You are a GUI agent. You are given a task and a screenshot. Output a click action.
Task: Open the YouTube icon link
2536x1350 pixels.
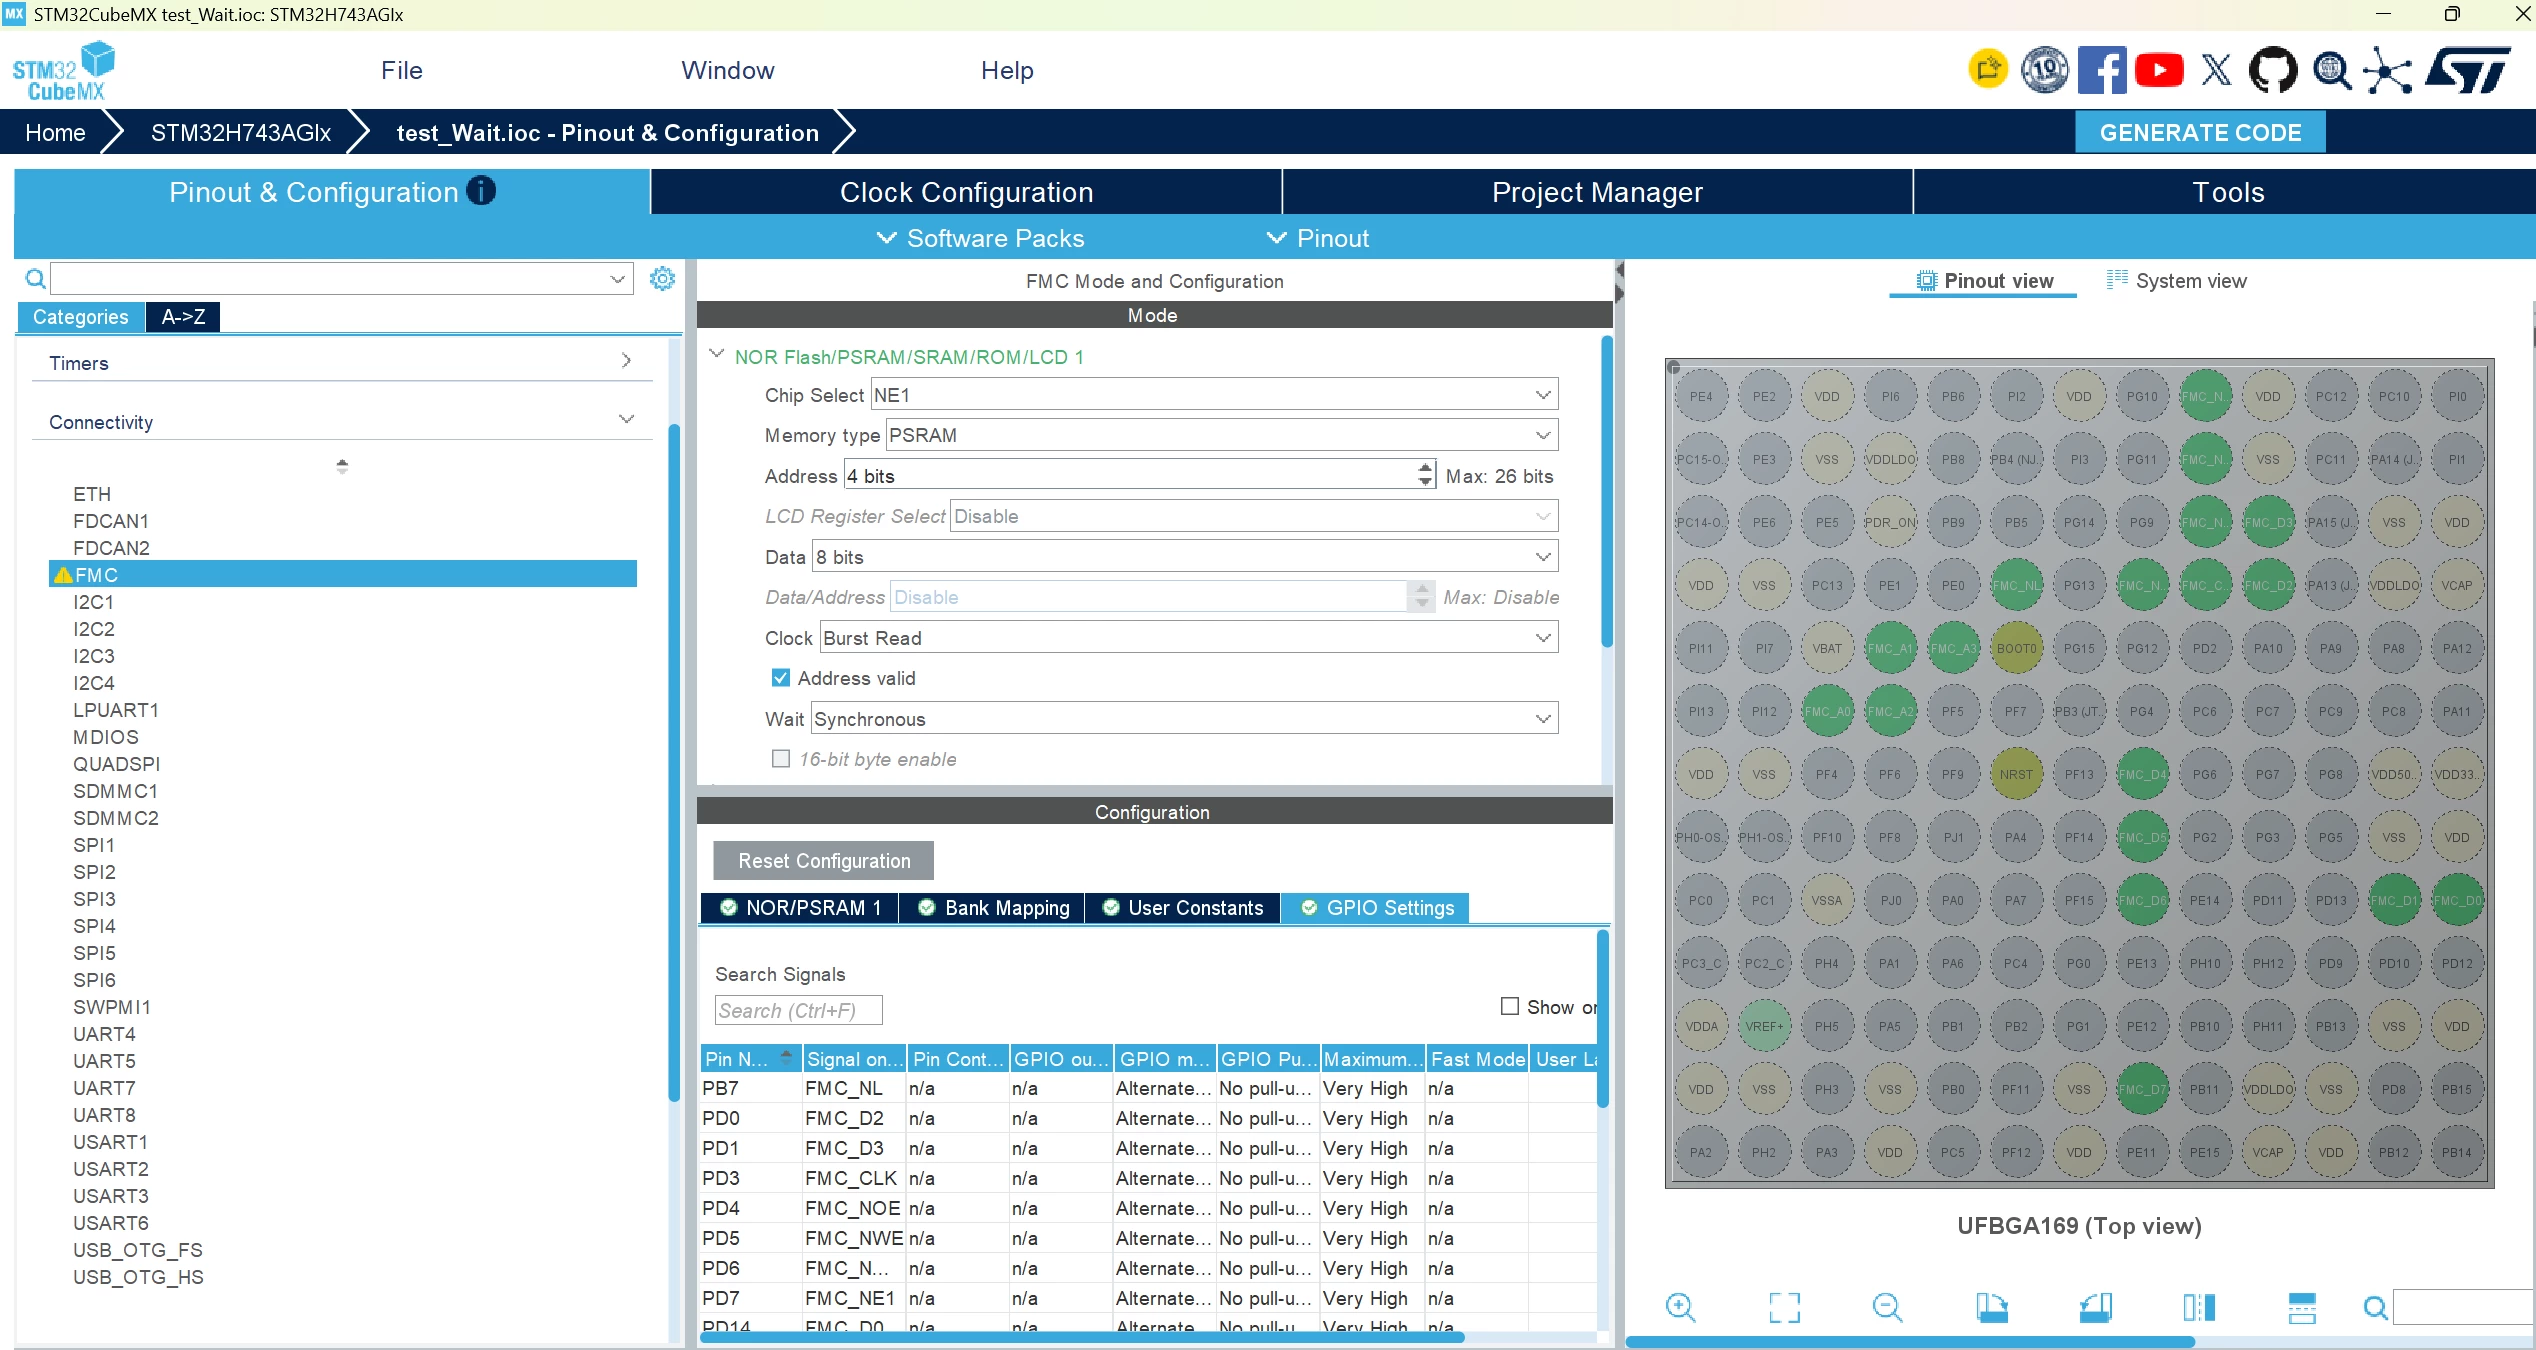2159,70
